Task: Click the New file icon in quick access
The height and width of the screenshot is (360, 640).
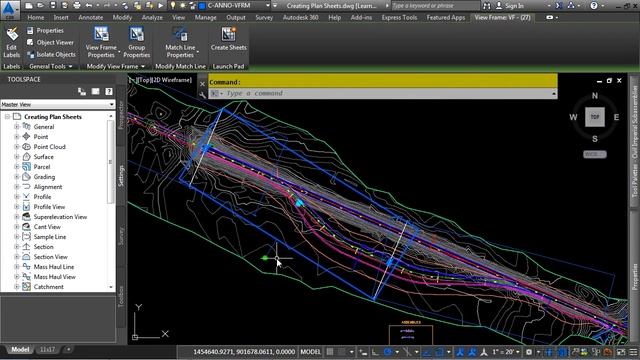Action: (29, 6)
